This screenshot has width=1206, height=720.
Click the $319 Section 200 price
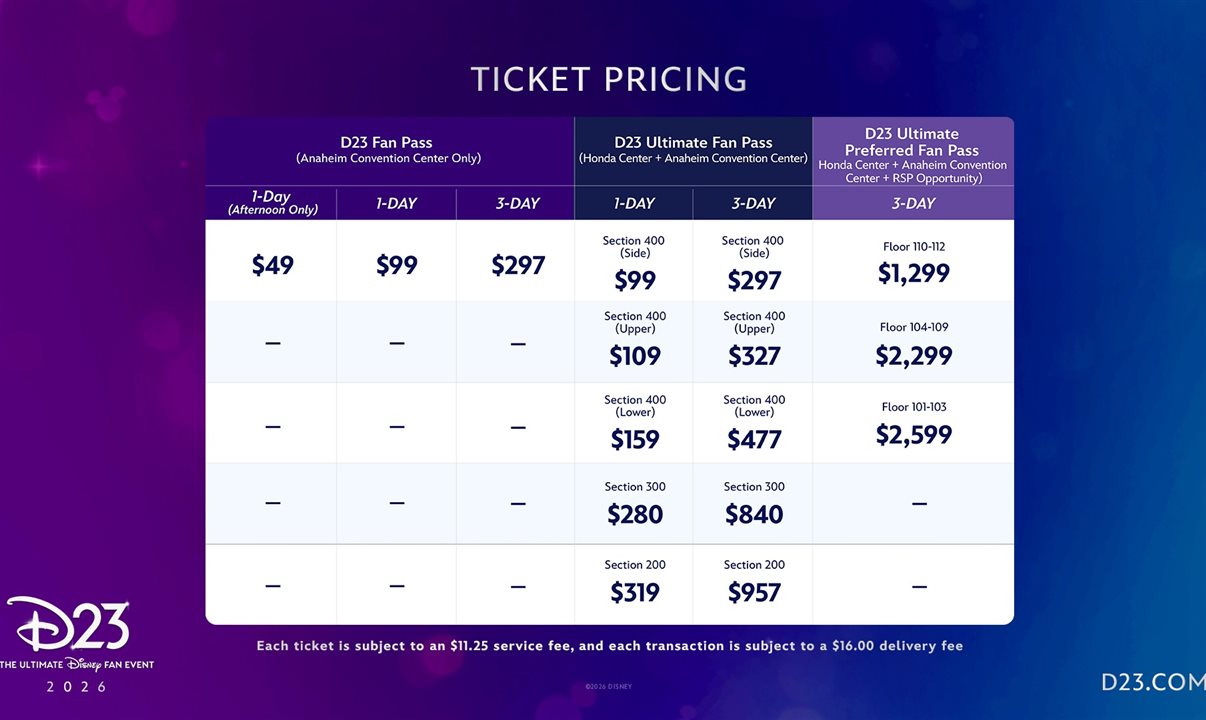[x=635, y=592]
